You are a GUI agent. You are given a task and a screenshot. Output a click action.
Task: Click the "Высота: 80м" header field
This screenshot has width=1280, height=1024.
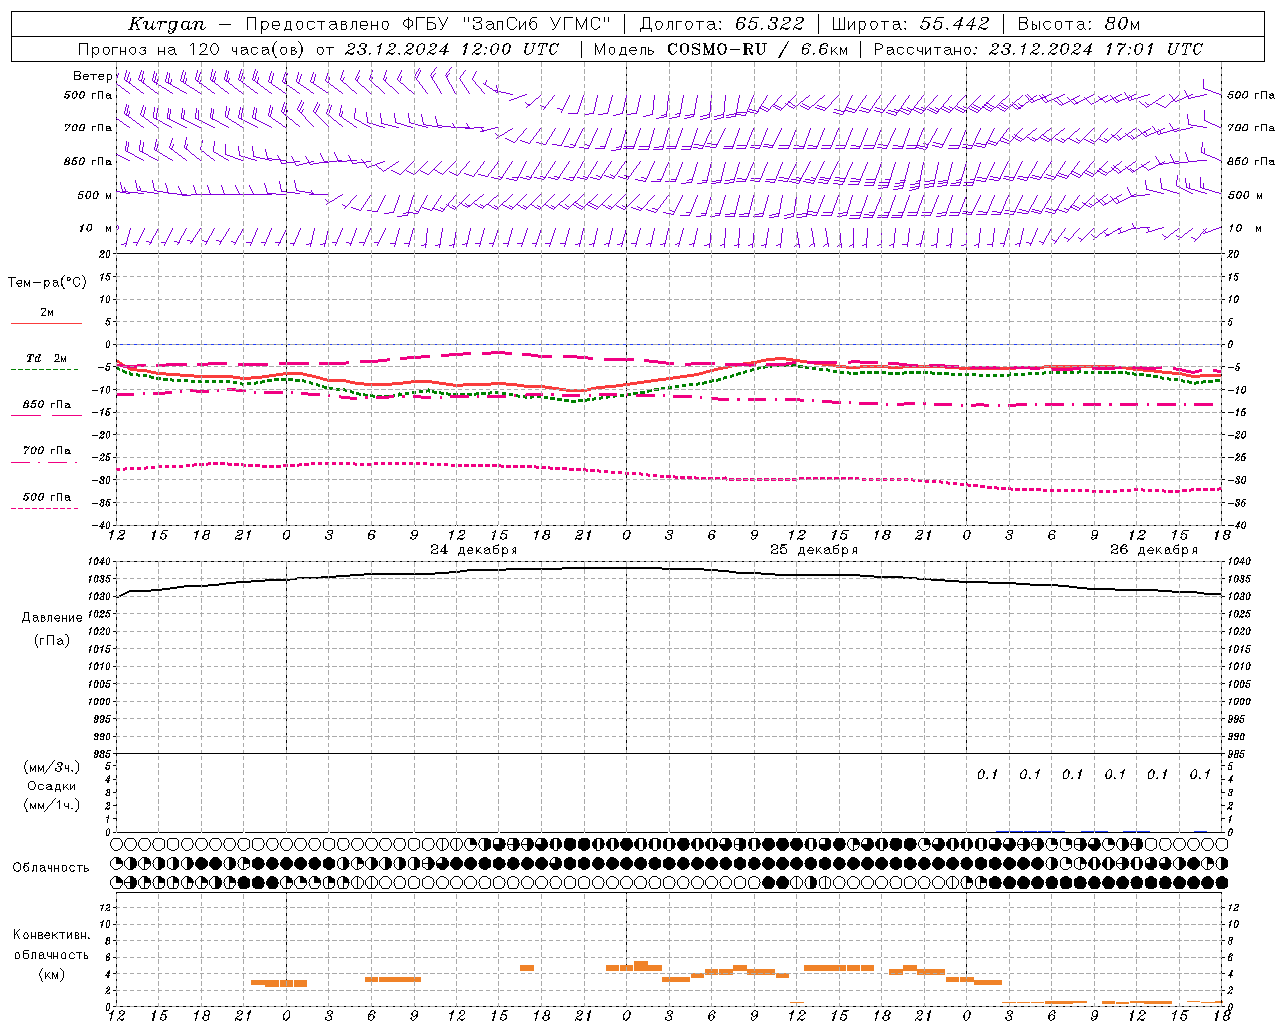tap(1079, 24)
